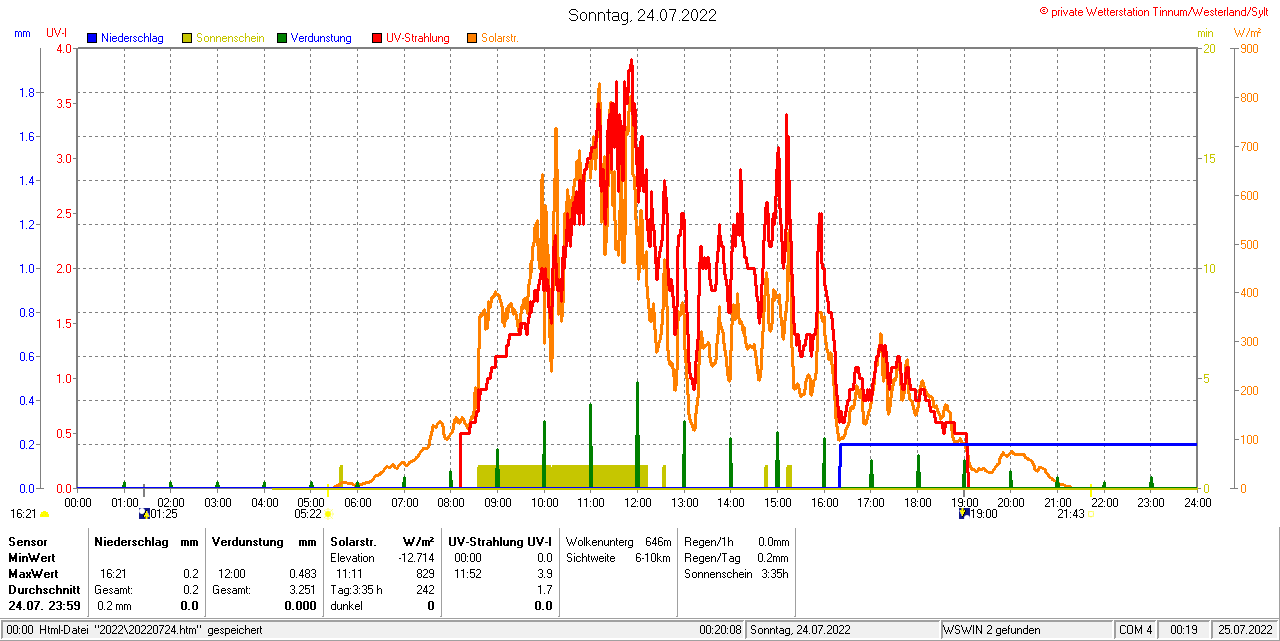Select the Sonnenschein legend label
Viewport: 1280px width, 641px height.
(230, 38)
